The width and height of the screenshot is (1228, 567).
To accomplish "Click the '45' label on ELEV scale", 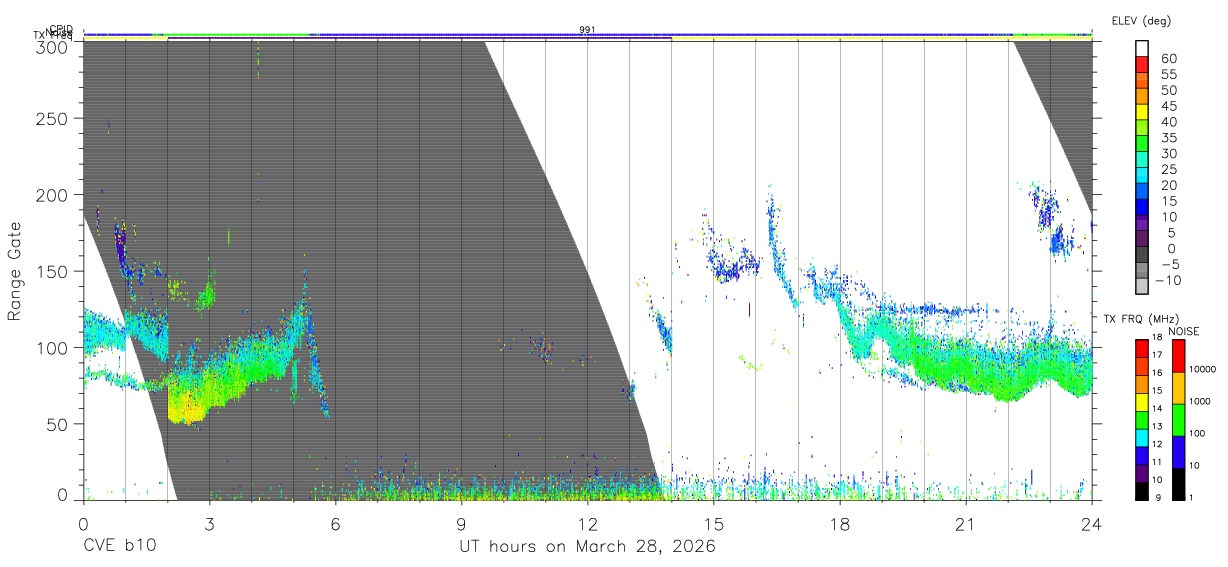I will [x=1169, y=106].
